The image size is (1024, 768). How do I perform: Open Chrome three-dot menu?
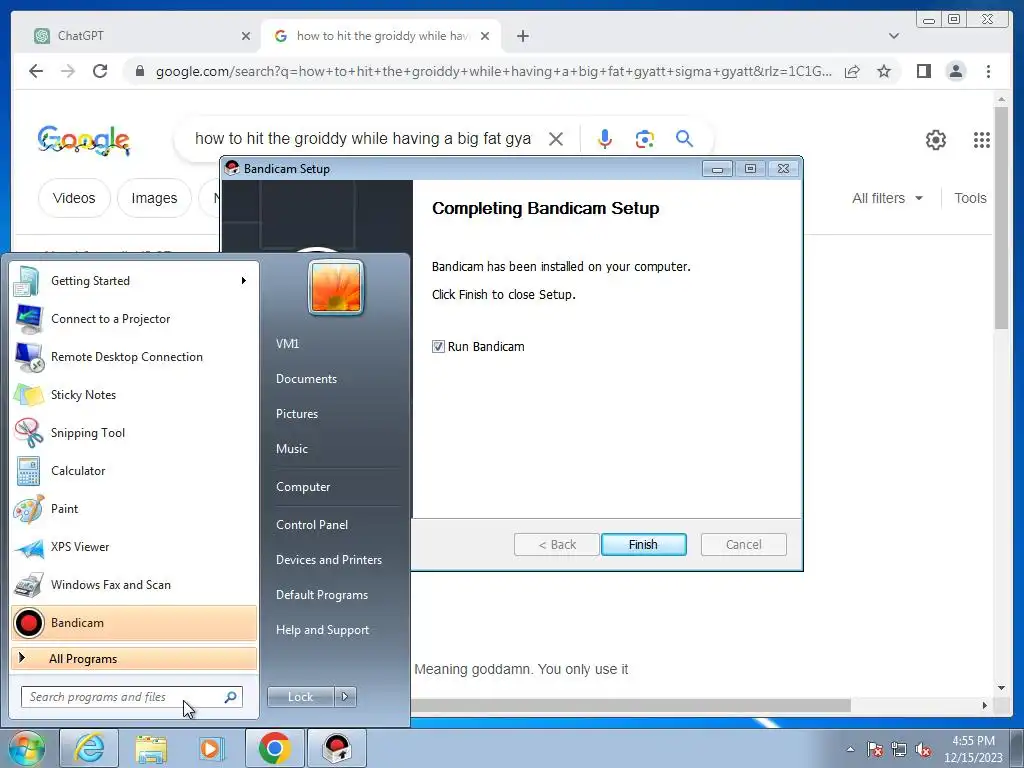tap(988, 71)
